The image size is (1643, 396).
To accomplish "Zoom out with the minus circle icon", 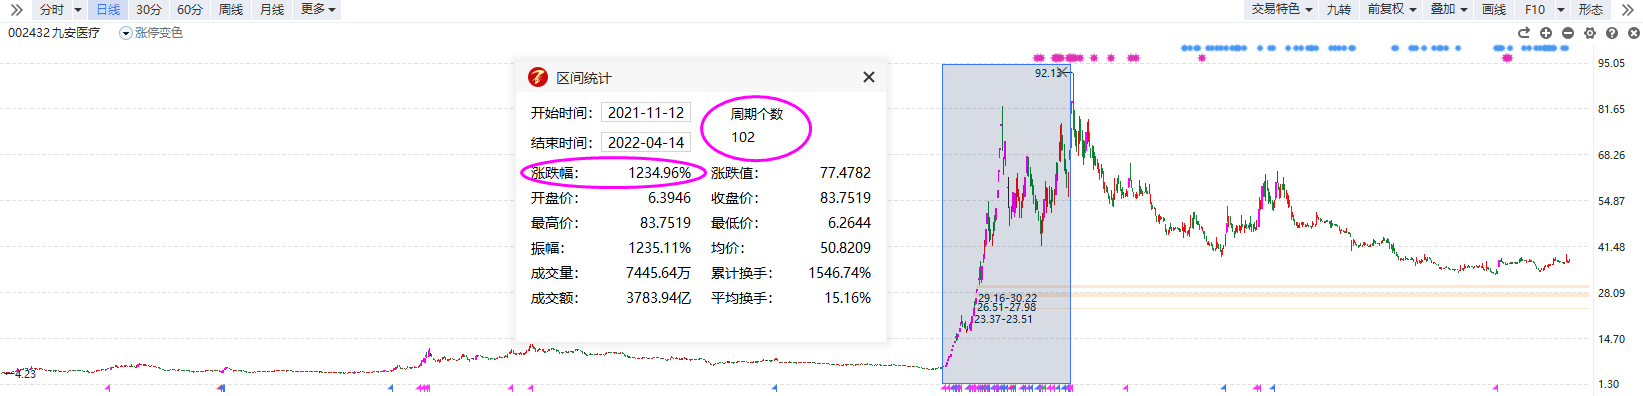I will coord(1568,33).
